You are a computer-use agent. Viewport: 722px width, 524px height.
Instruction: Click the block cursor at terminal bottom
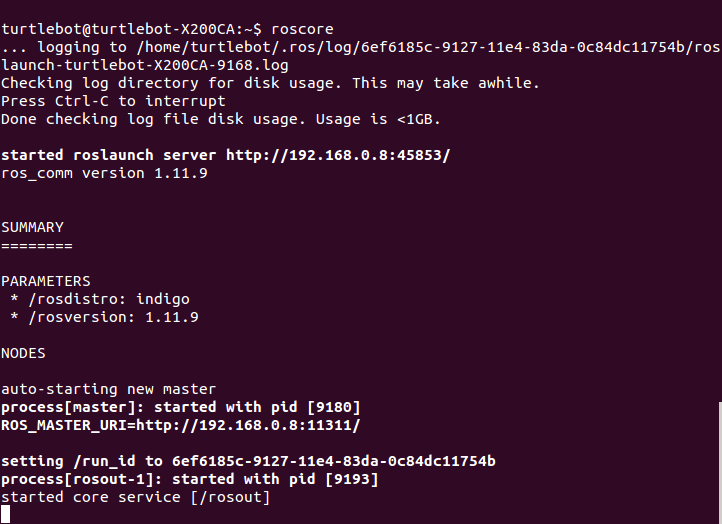(x=6, y=515)
